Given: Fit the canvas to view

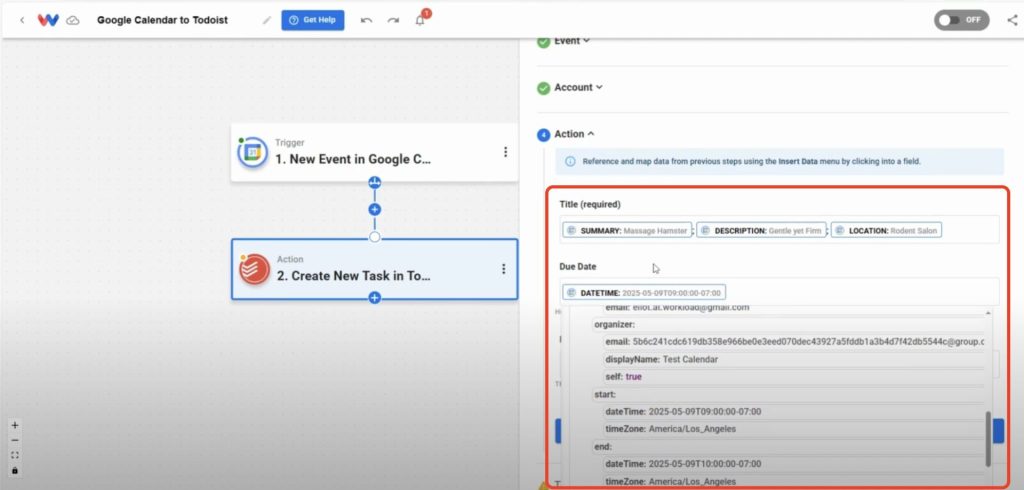Looking at the screenshot, I should 15,455.
